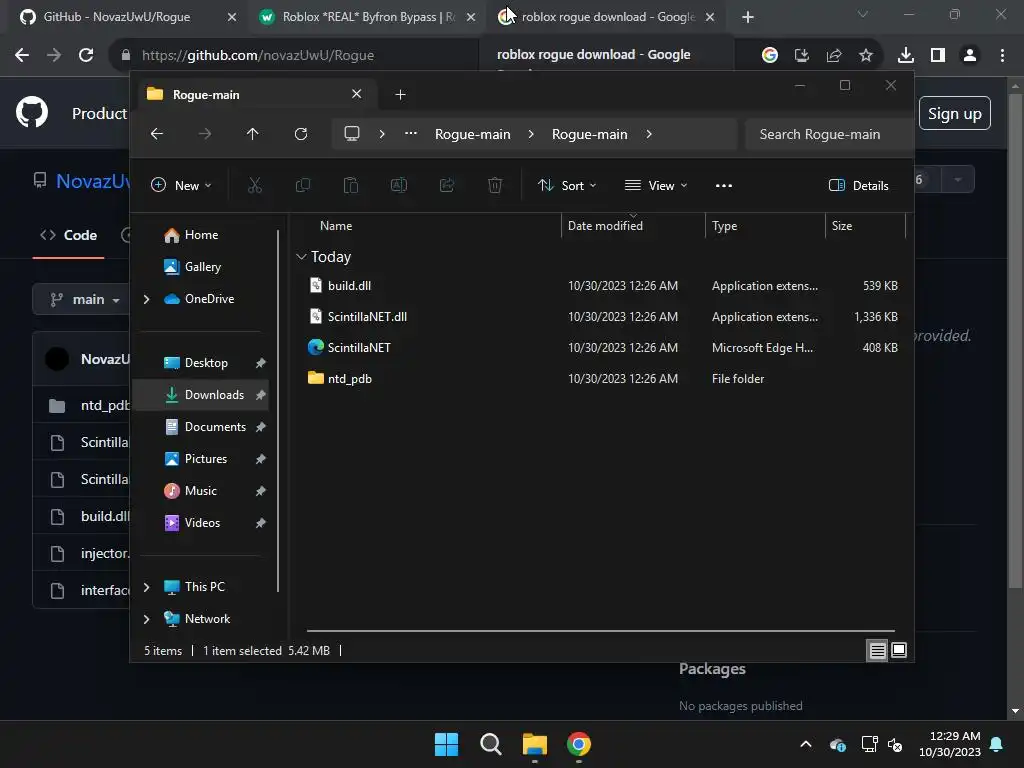Click the PC monitor icon in address bar
The width and height of the screenshot is (1024, 768).
[x=352, y=134]
